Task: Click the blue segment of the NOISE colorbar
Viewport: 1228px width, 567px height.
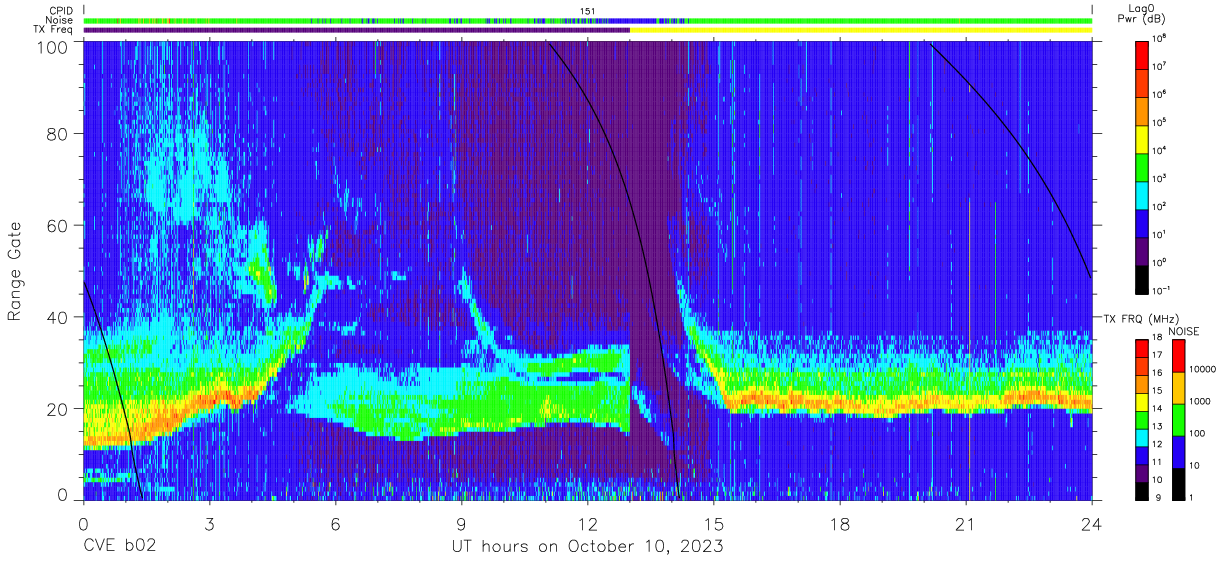Action: 1178,452
